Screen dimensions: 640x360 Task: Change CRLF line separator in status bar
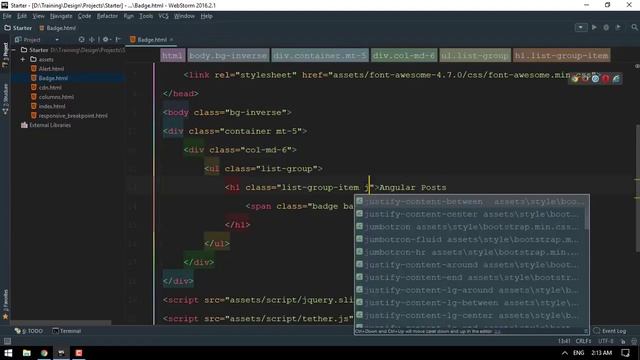click(x=583, y=341)
